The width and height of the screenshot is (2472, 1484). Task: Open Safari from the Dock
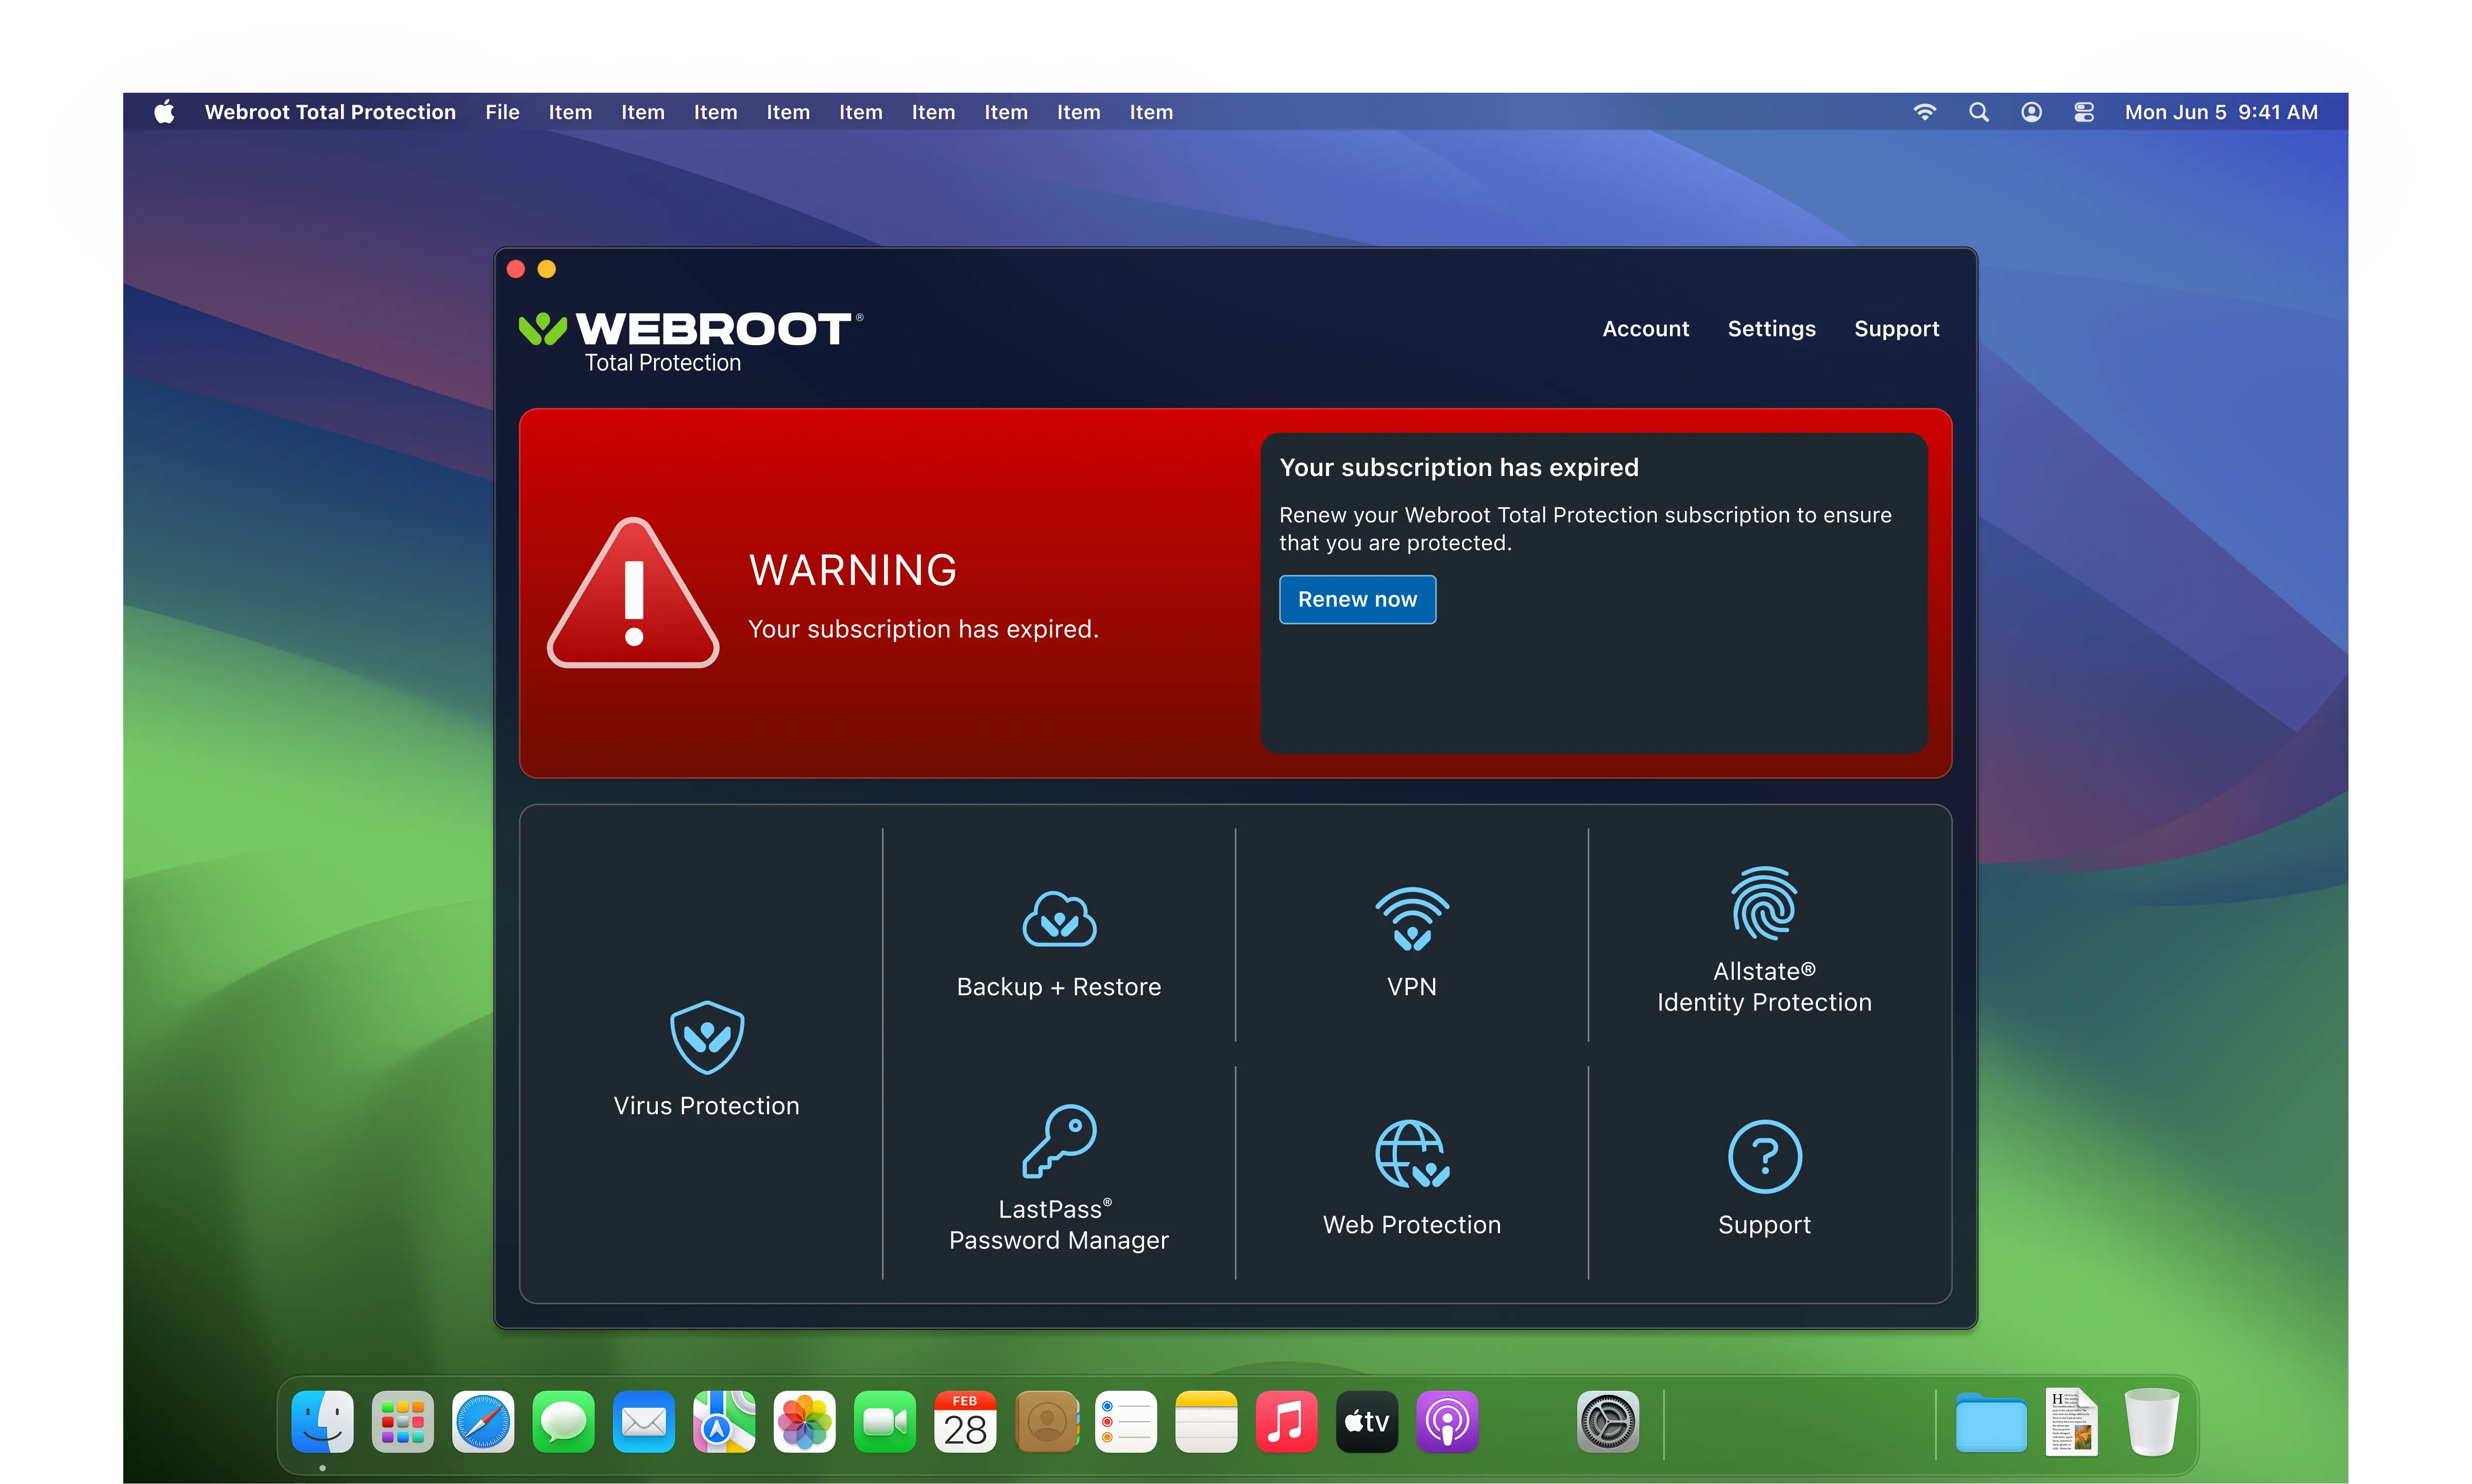tap(483, 1421)
